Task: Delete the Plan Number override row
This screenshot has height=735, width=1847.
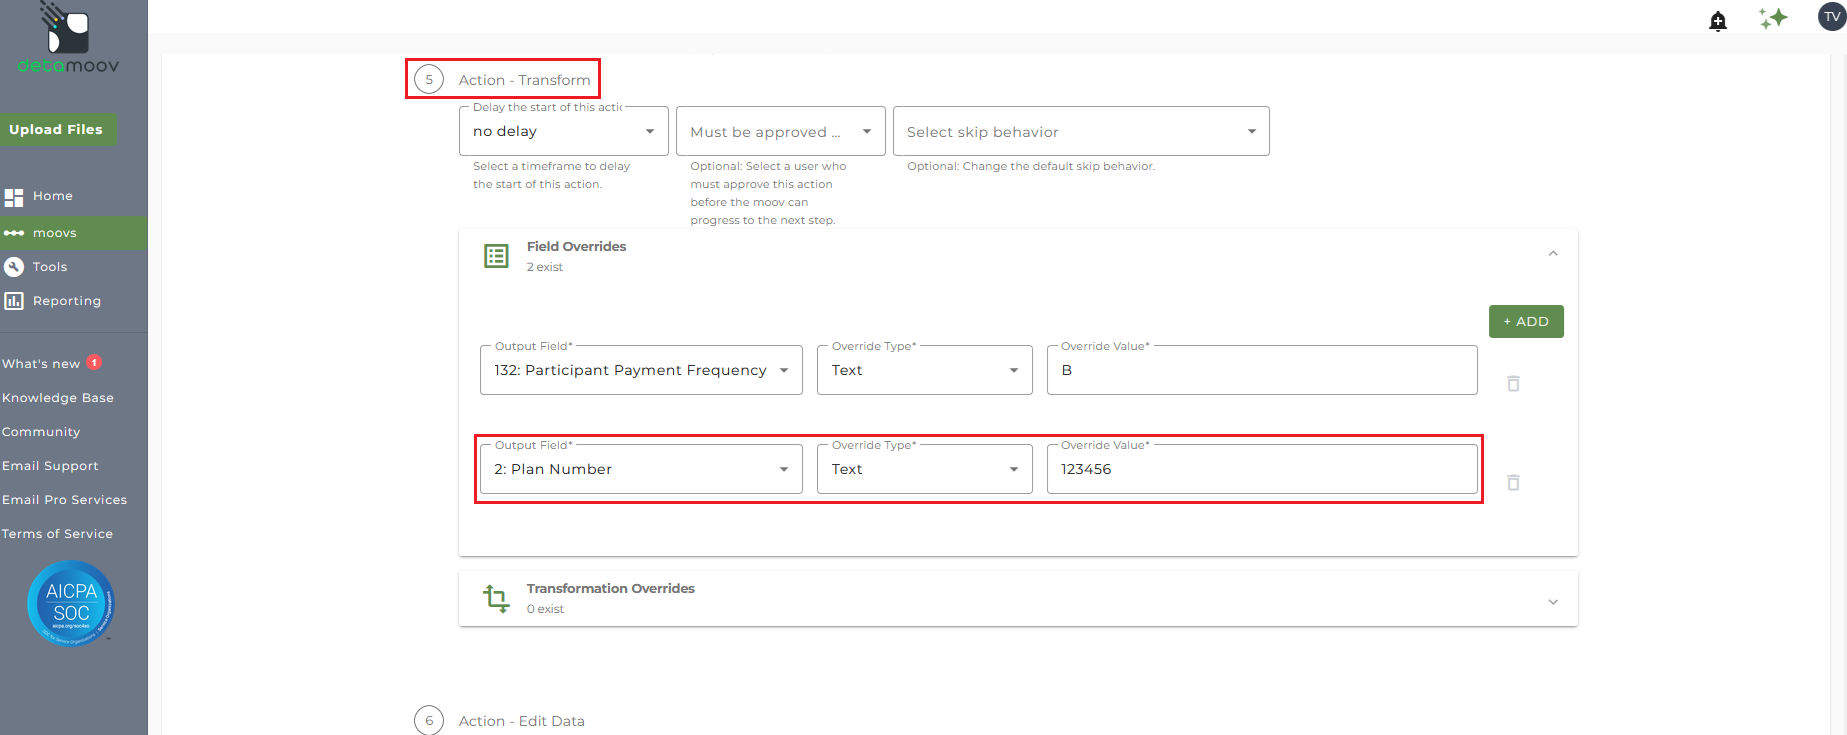Action: click(1514, 483)
